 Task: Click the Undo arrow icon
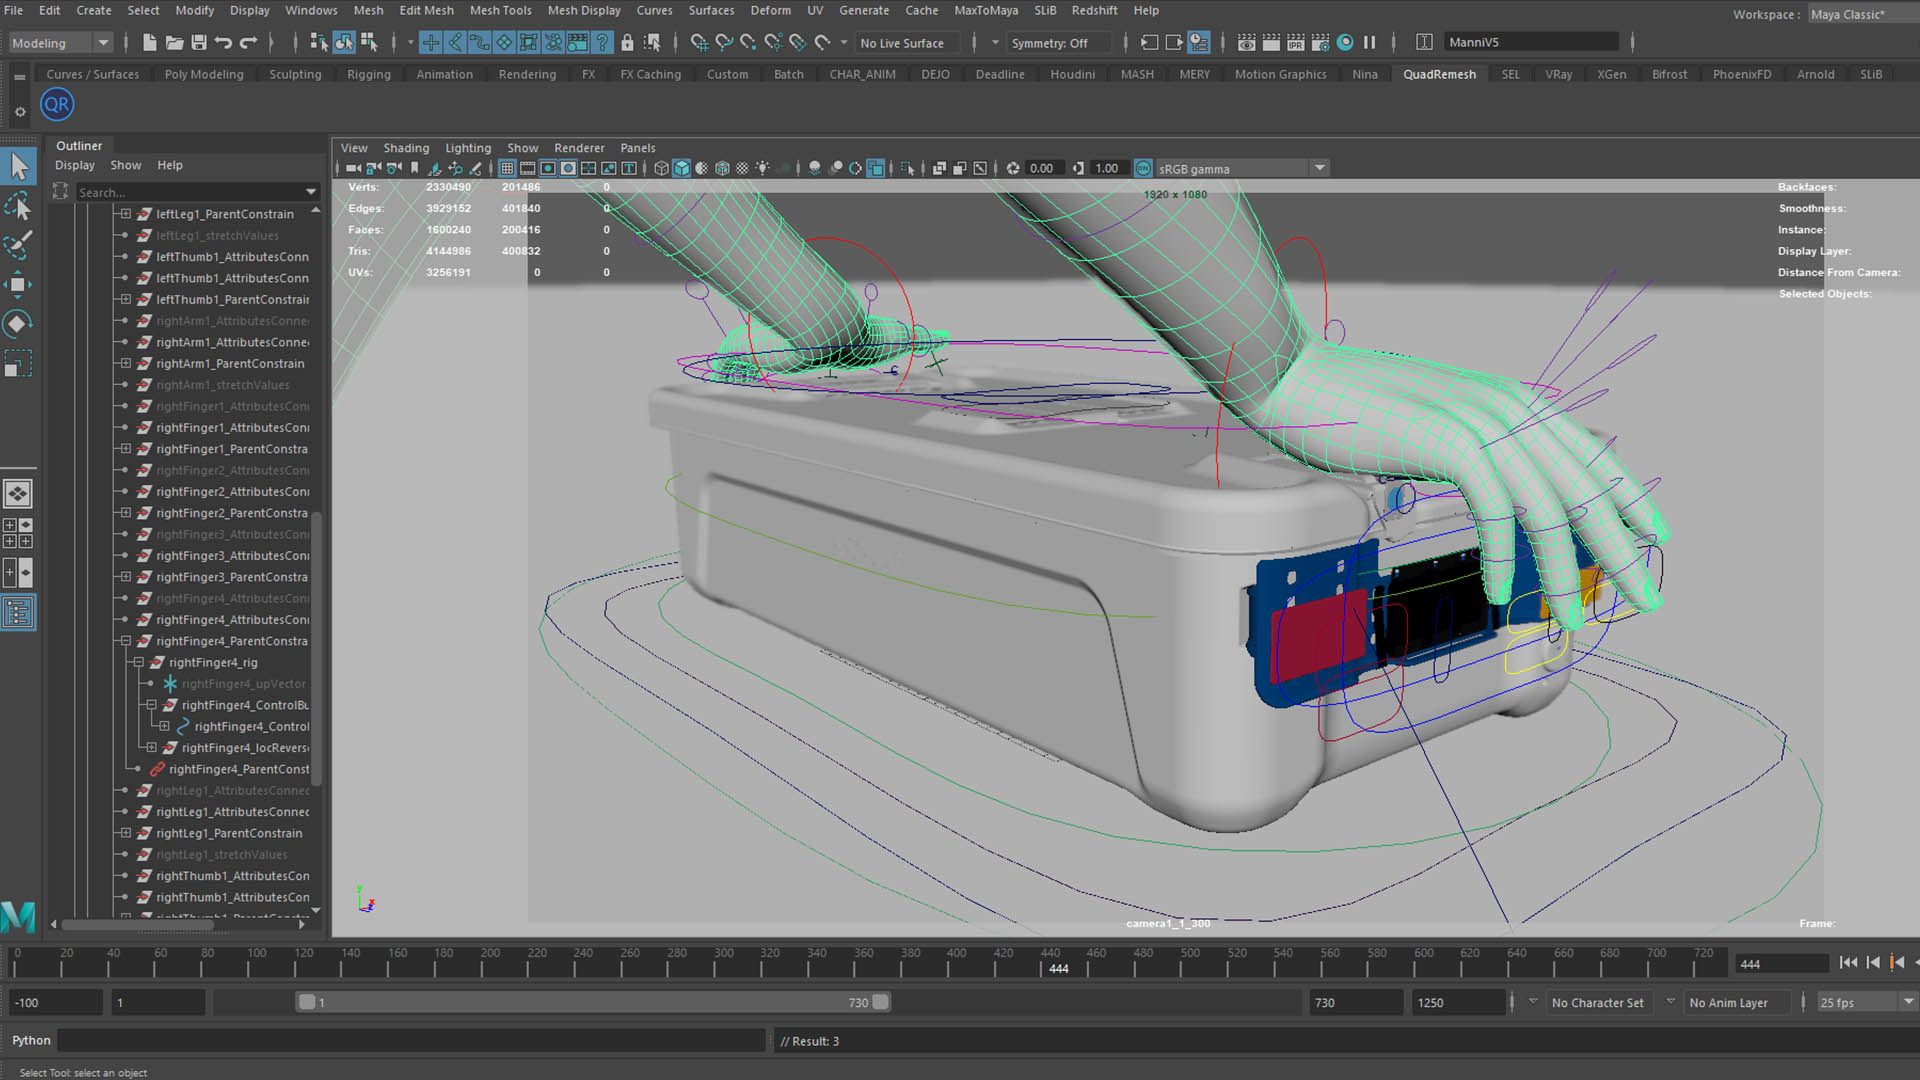[223, 42]
